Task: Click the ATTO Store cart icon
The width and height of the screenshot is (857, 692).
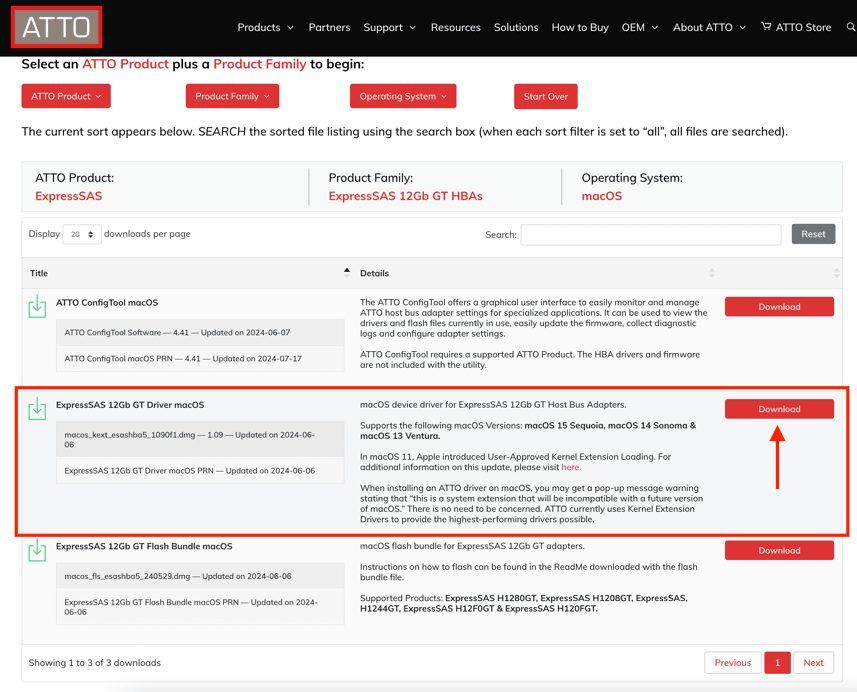Action: [x=766, y=27]
